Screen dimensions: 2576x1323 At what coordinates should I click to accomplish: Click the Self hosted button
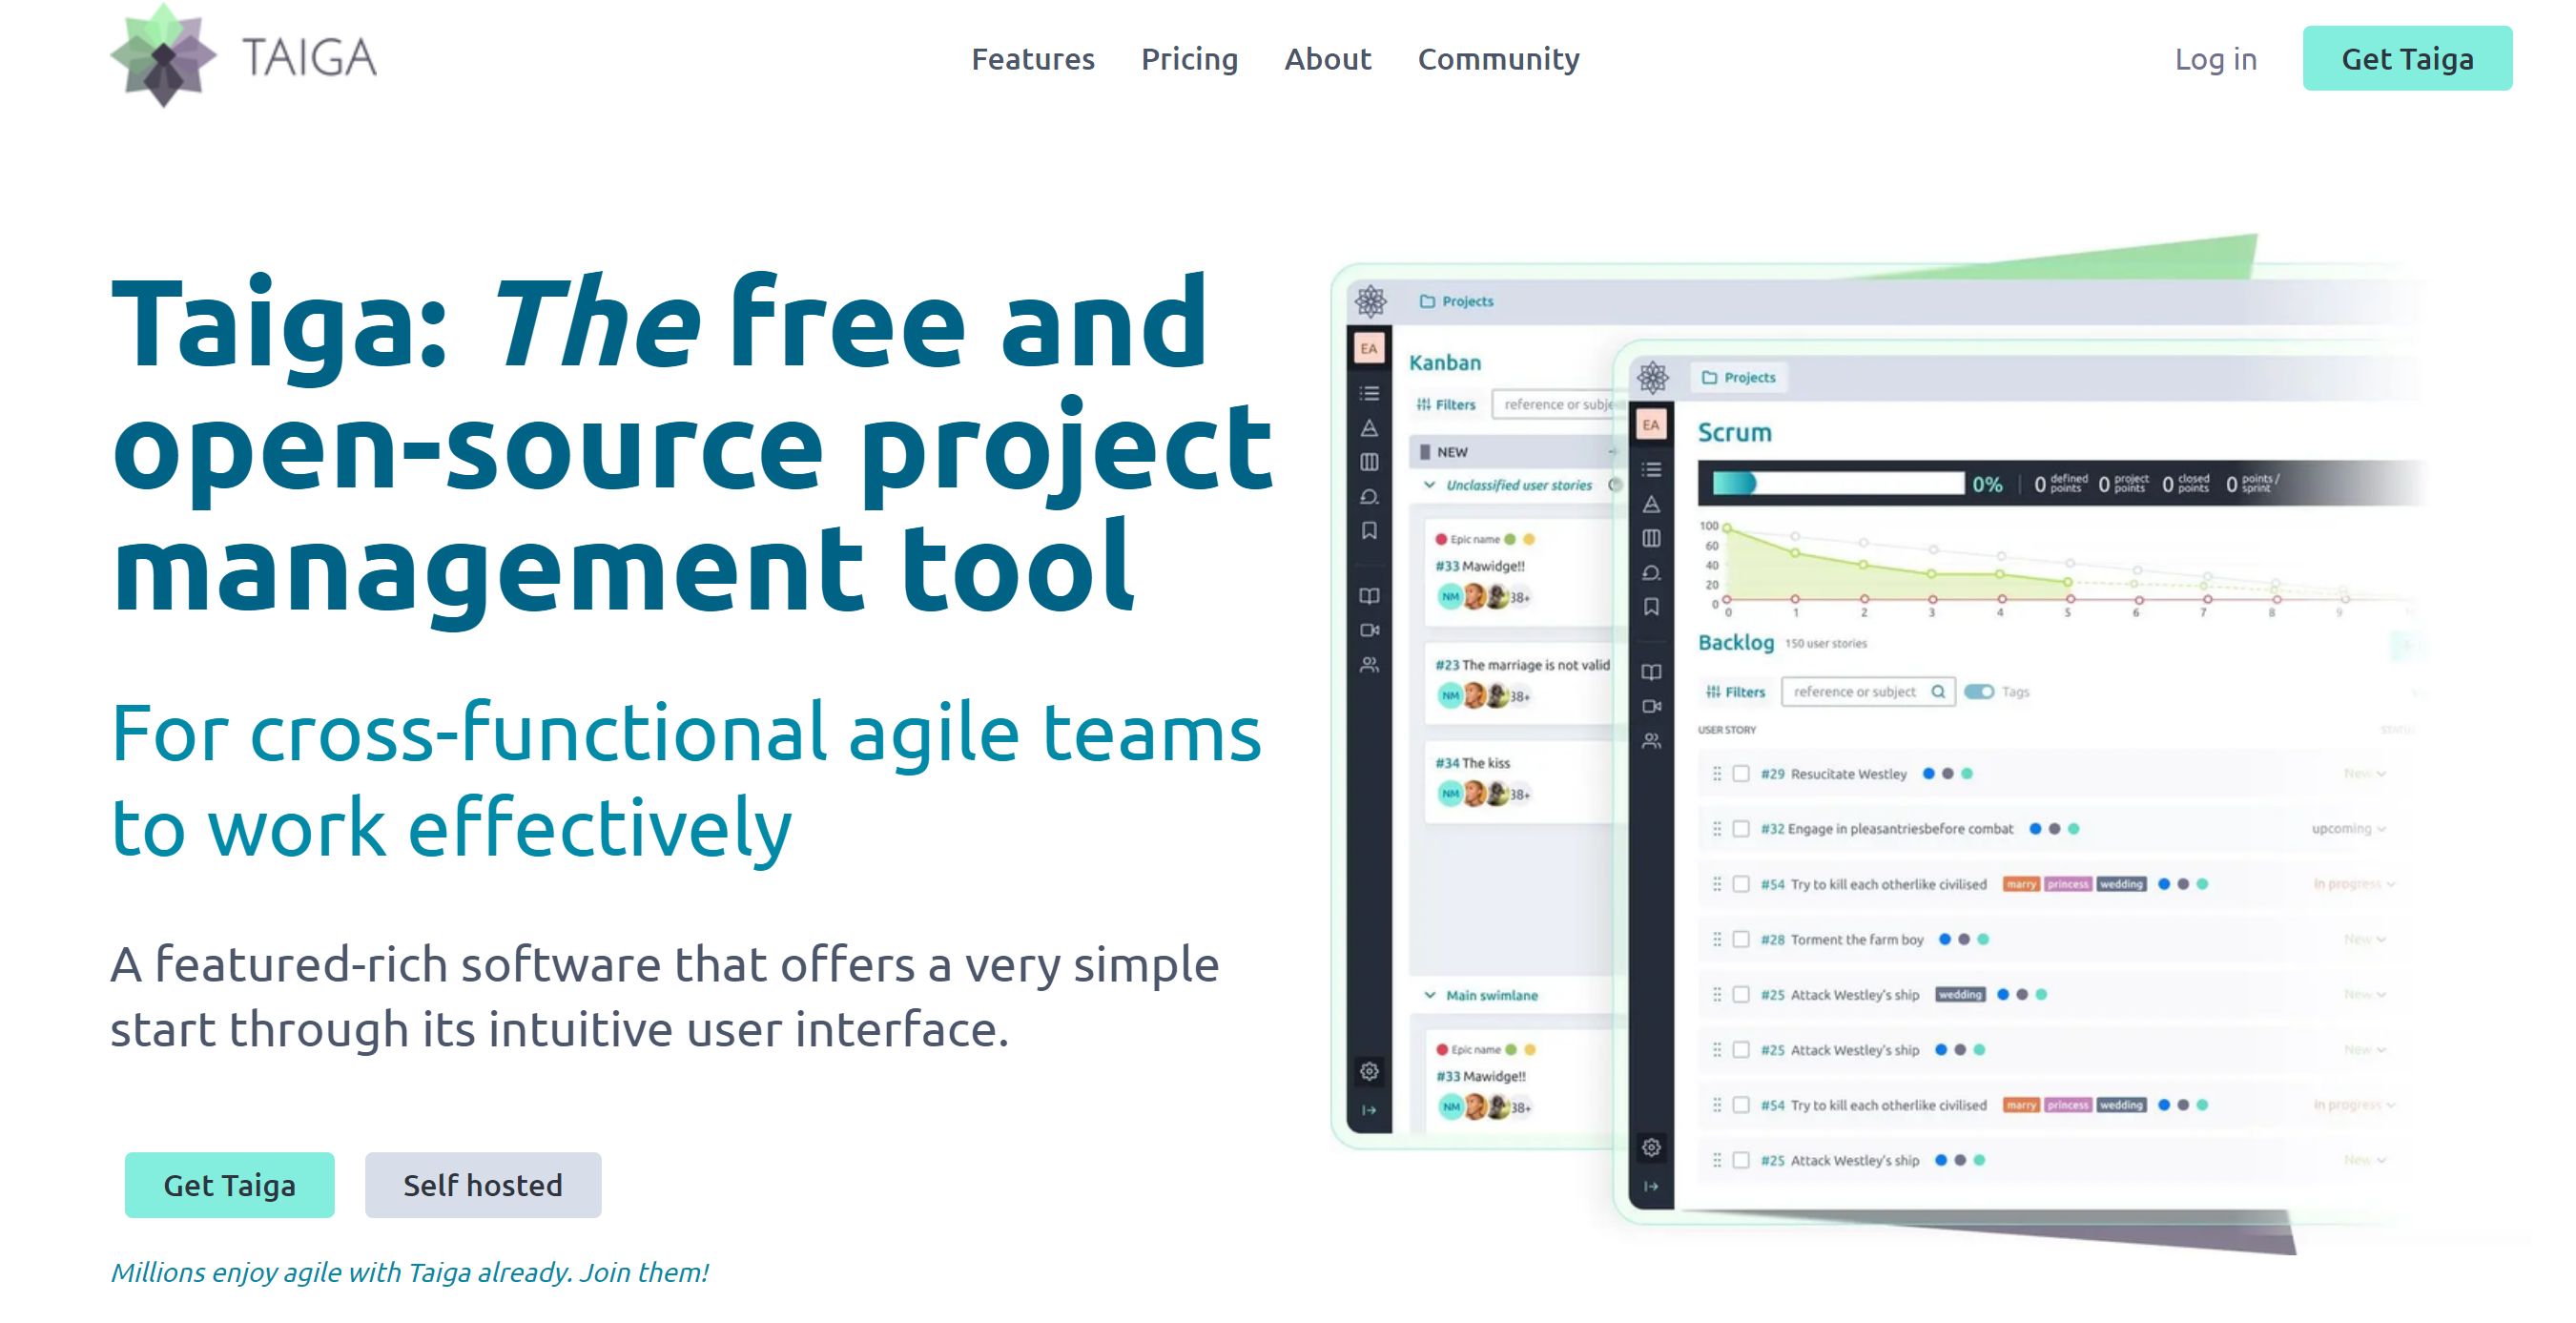point(482,1185)
